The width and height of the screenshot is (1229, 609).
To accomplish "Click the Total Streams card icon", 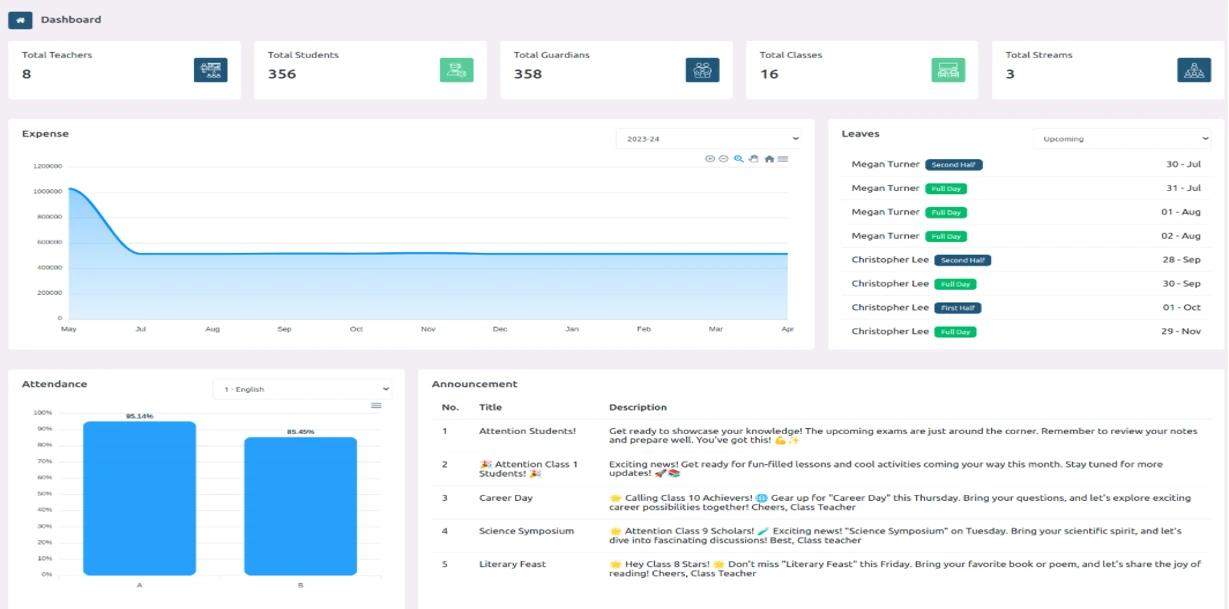I will pos(1194,70).
